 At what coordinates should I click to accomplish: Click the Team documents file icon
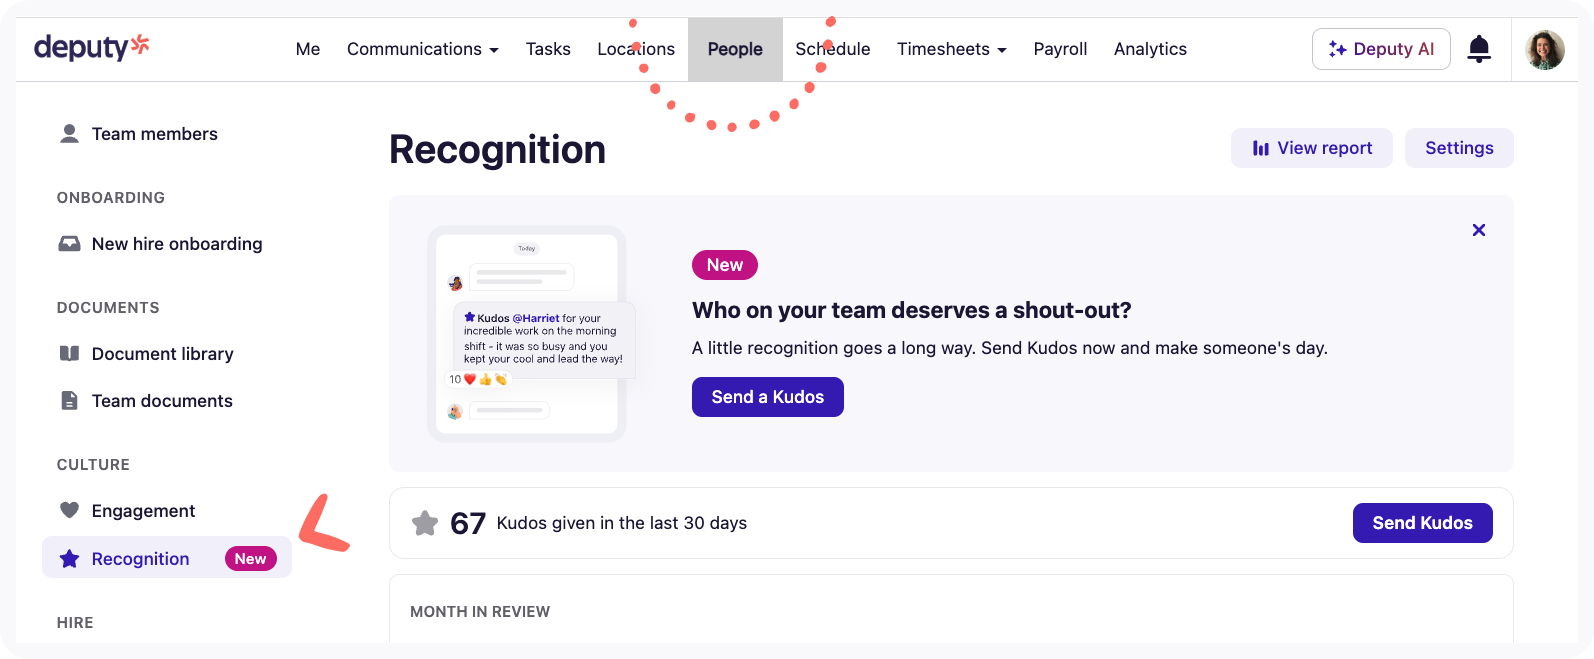coord(69,400)
